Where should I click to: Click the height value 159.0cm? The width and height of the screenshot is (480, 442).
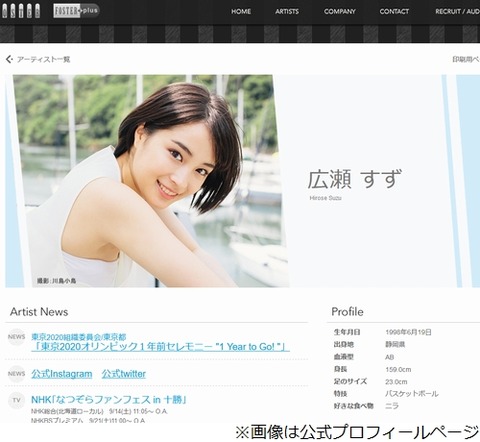(x=398, y=369)
